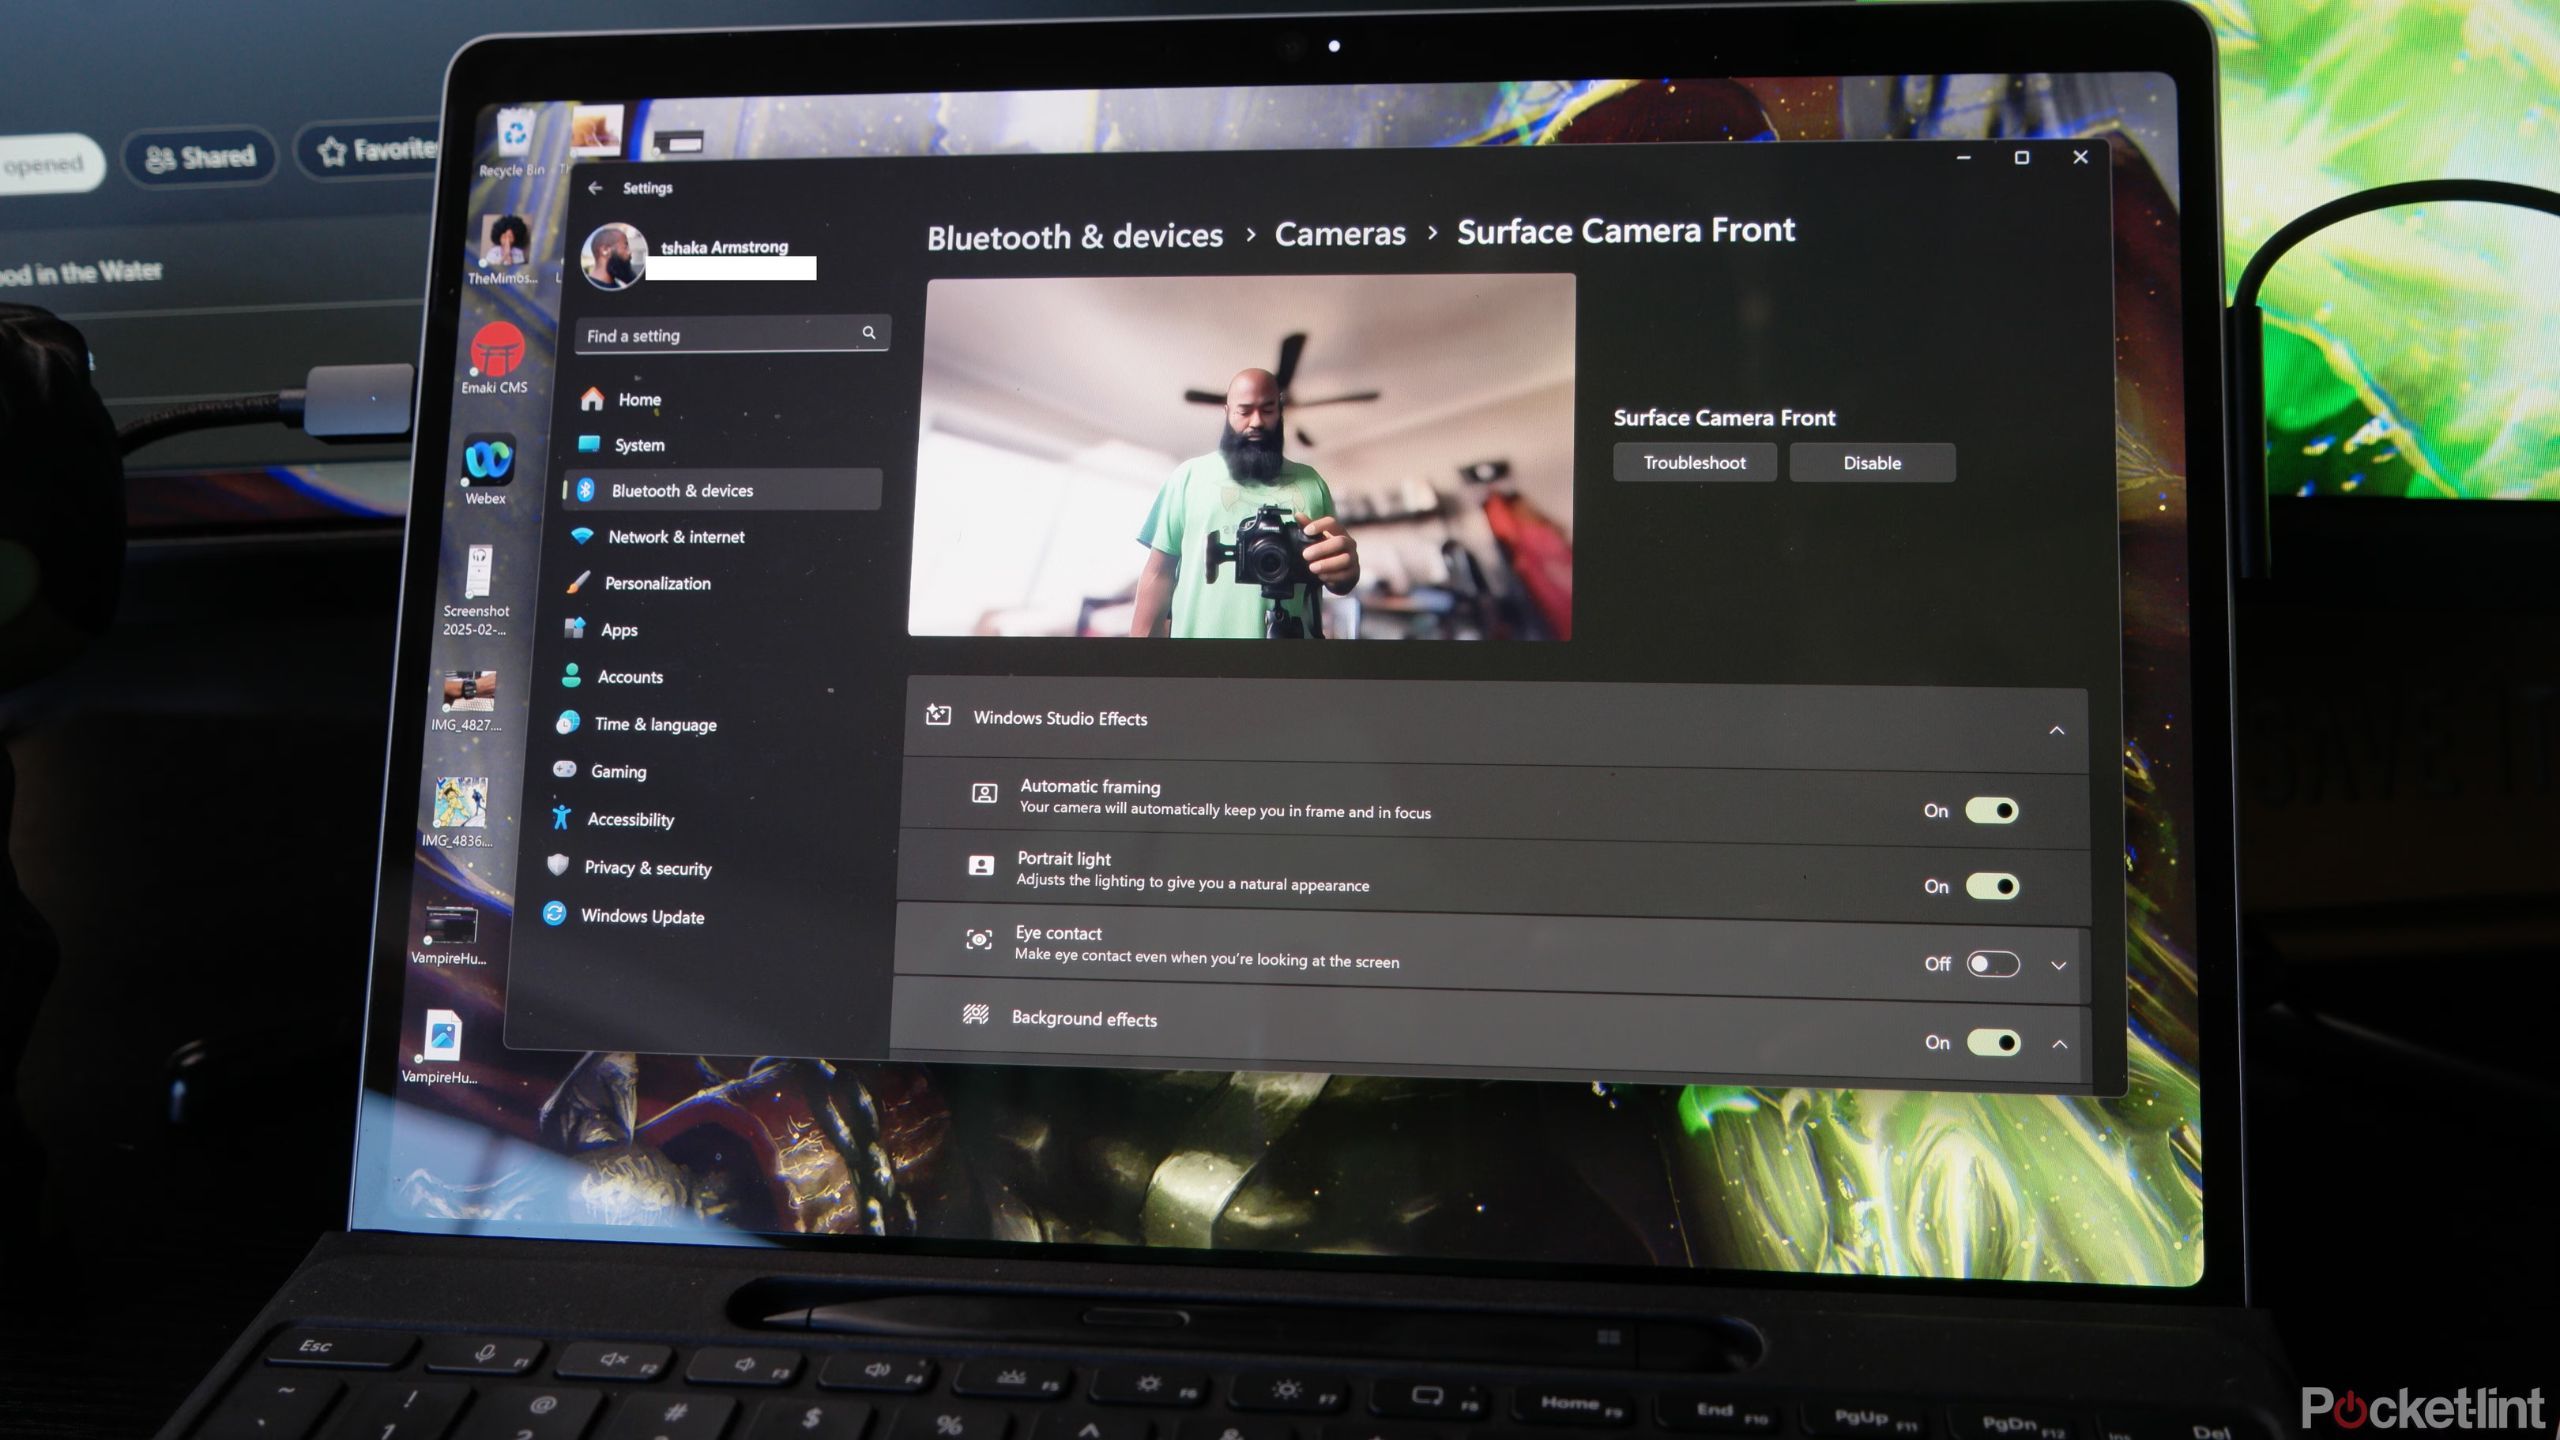This screenshot has height=1440, width=2560.
Task: Open Emaki CMS desktop icon
Action: point(497,352)
